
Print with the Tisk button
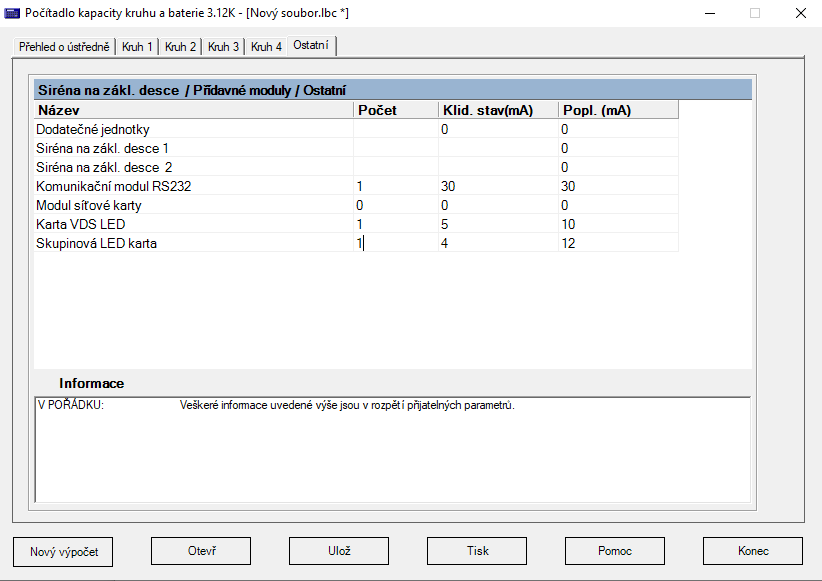(477, 551)
